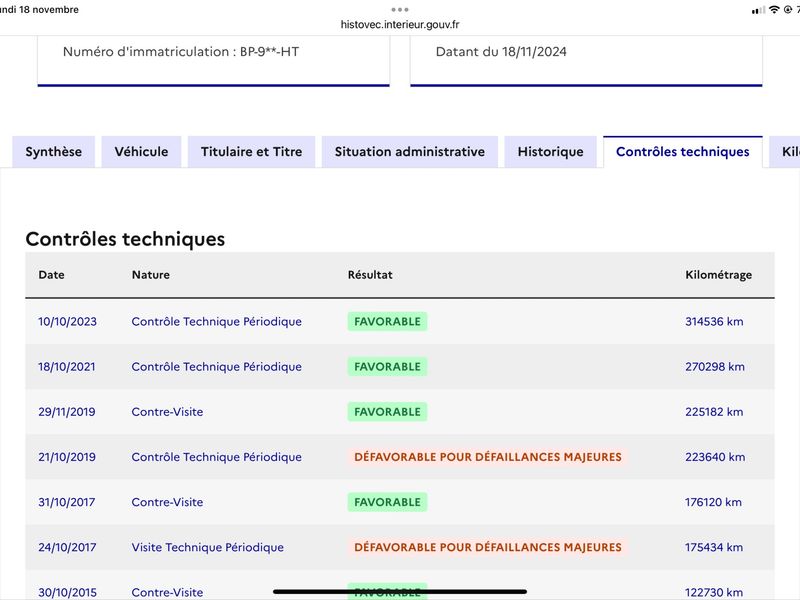This screenshot has height=600, width=800.
Task: Click the DÉFAVORABLE badge for 21/10/2019
Action: (x=488, y=457)
